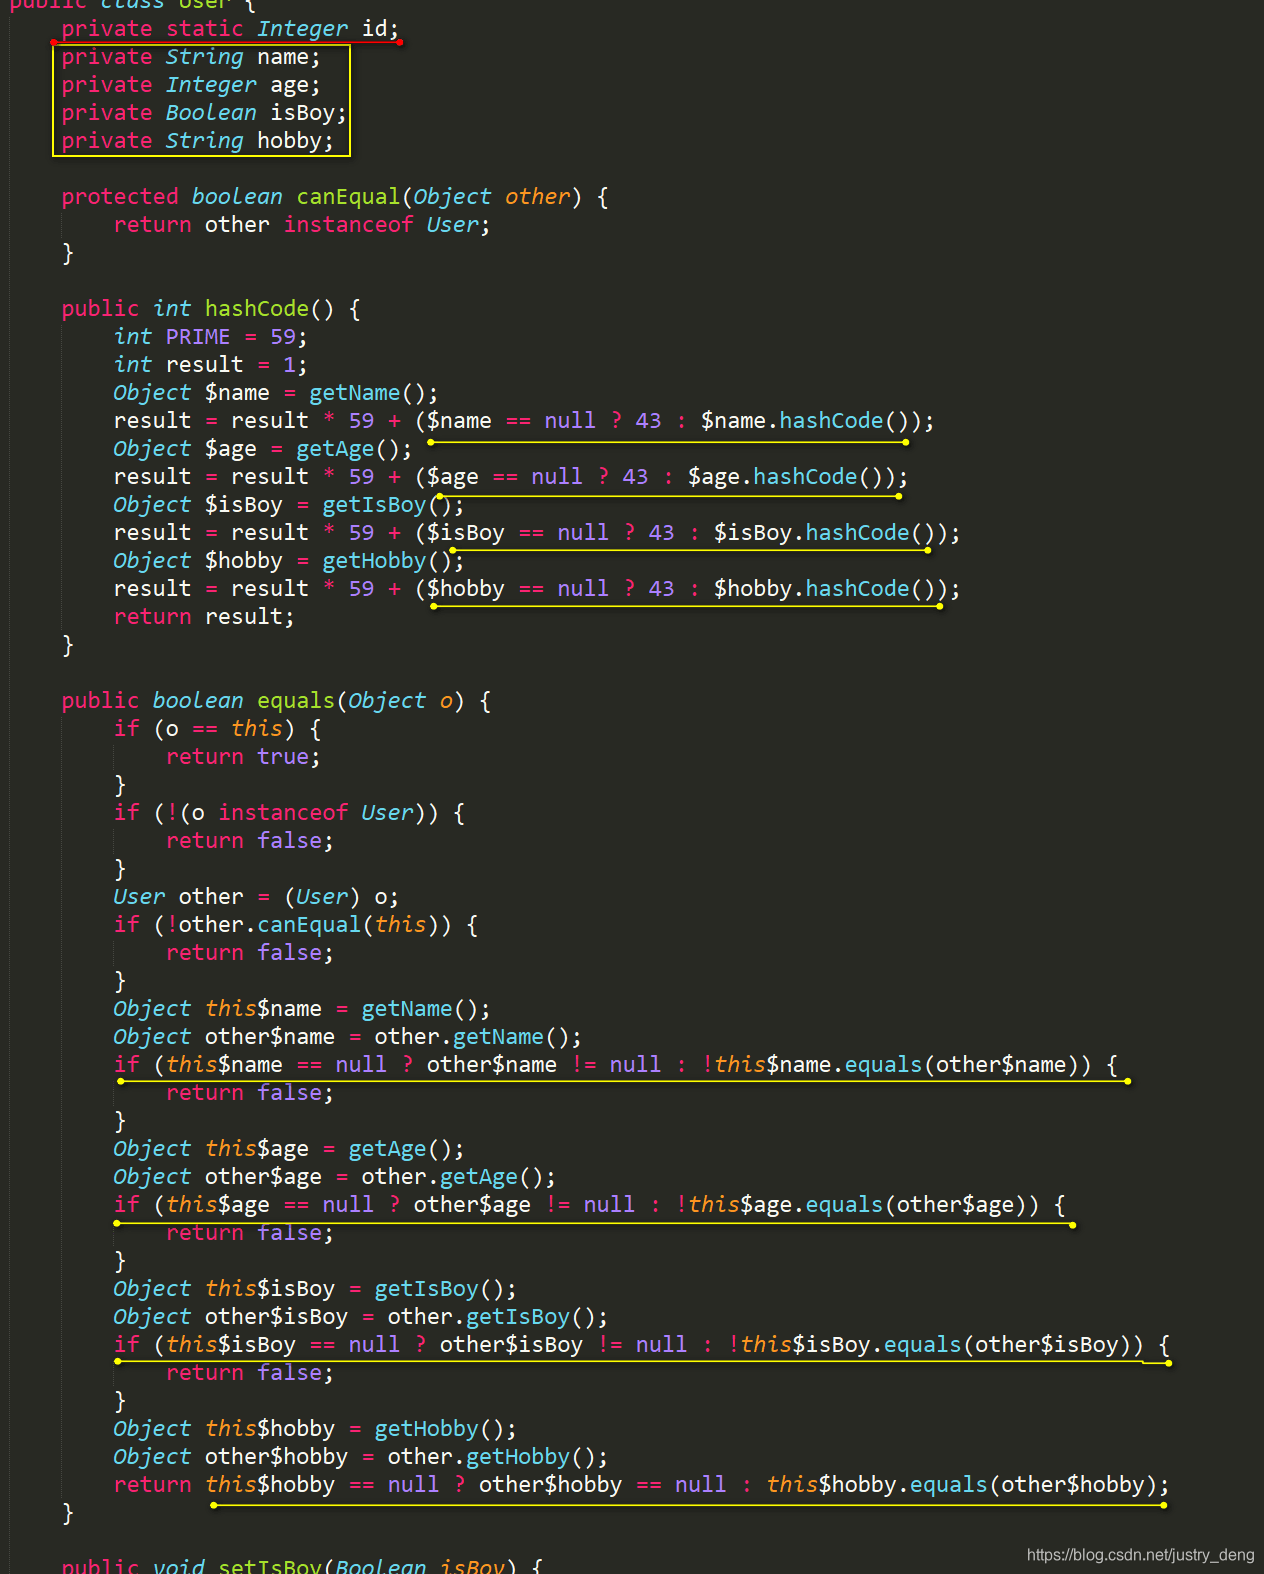This screenshot has width=1264, height=1574.
Task: Click 'Object $isBoy = getIsBoy();' line
Action: pyautogui.click(x=288, y=505)
